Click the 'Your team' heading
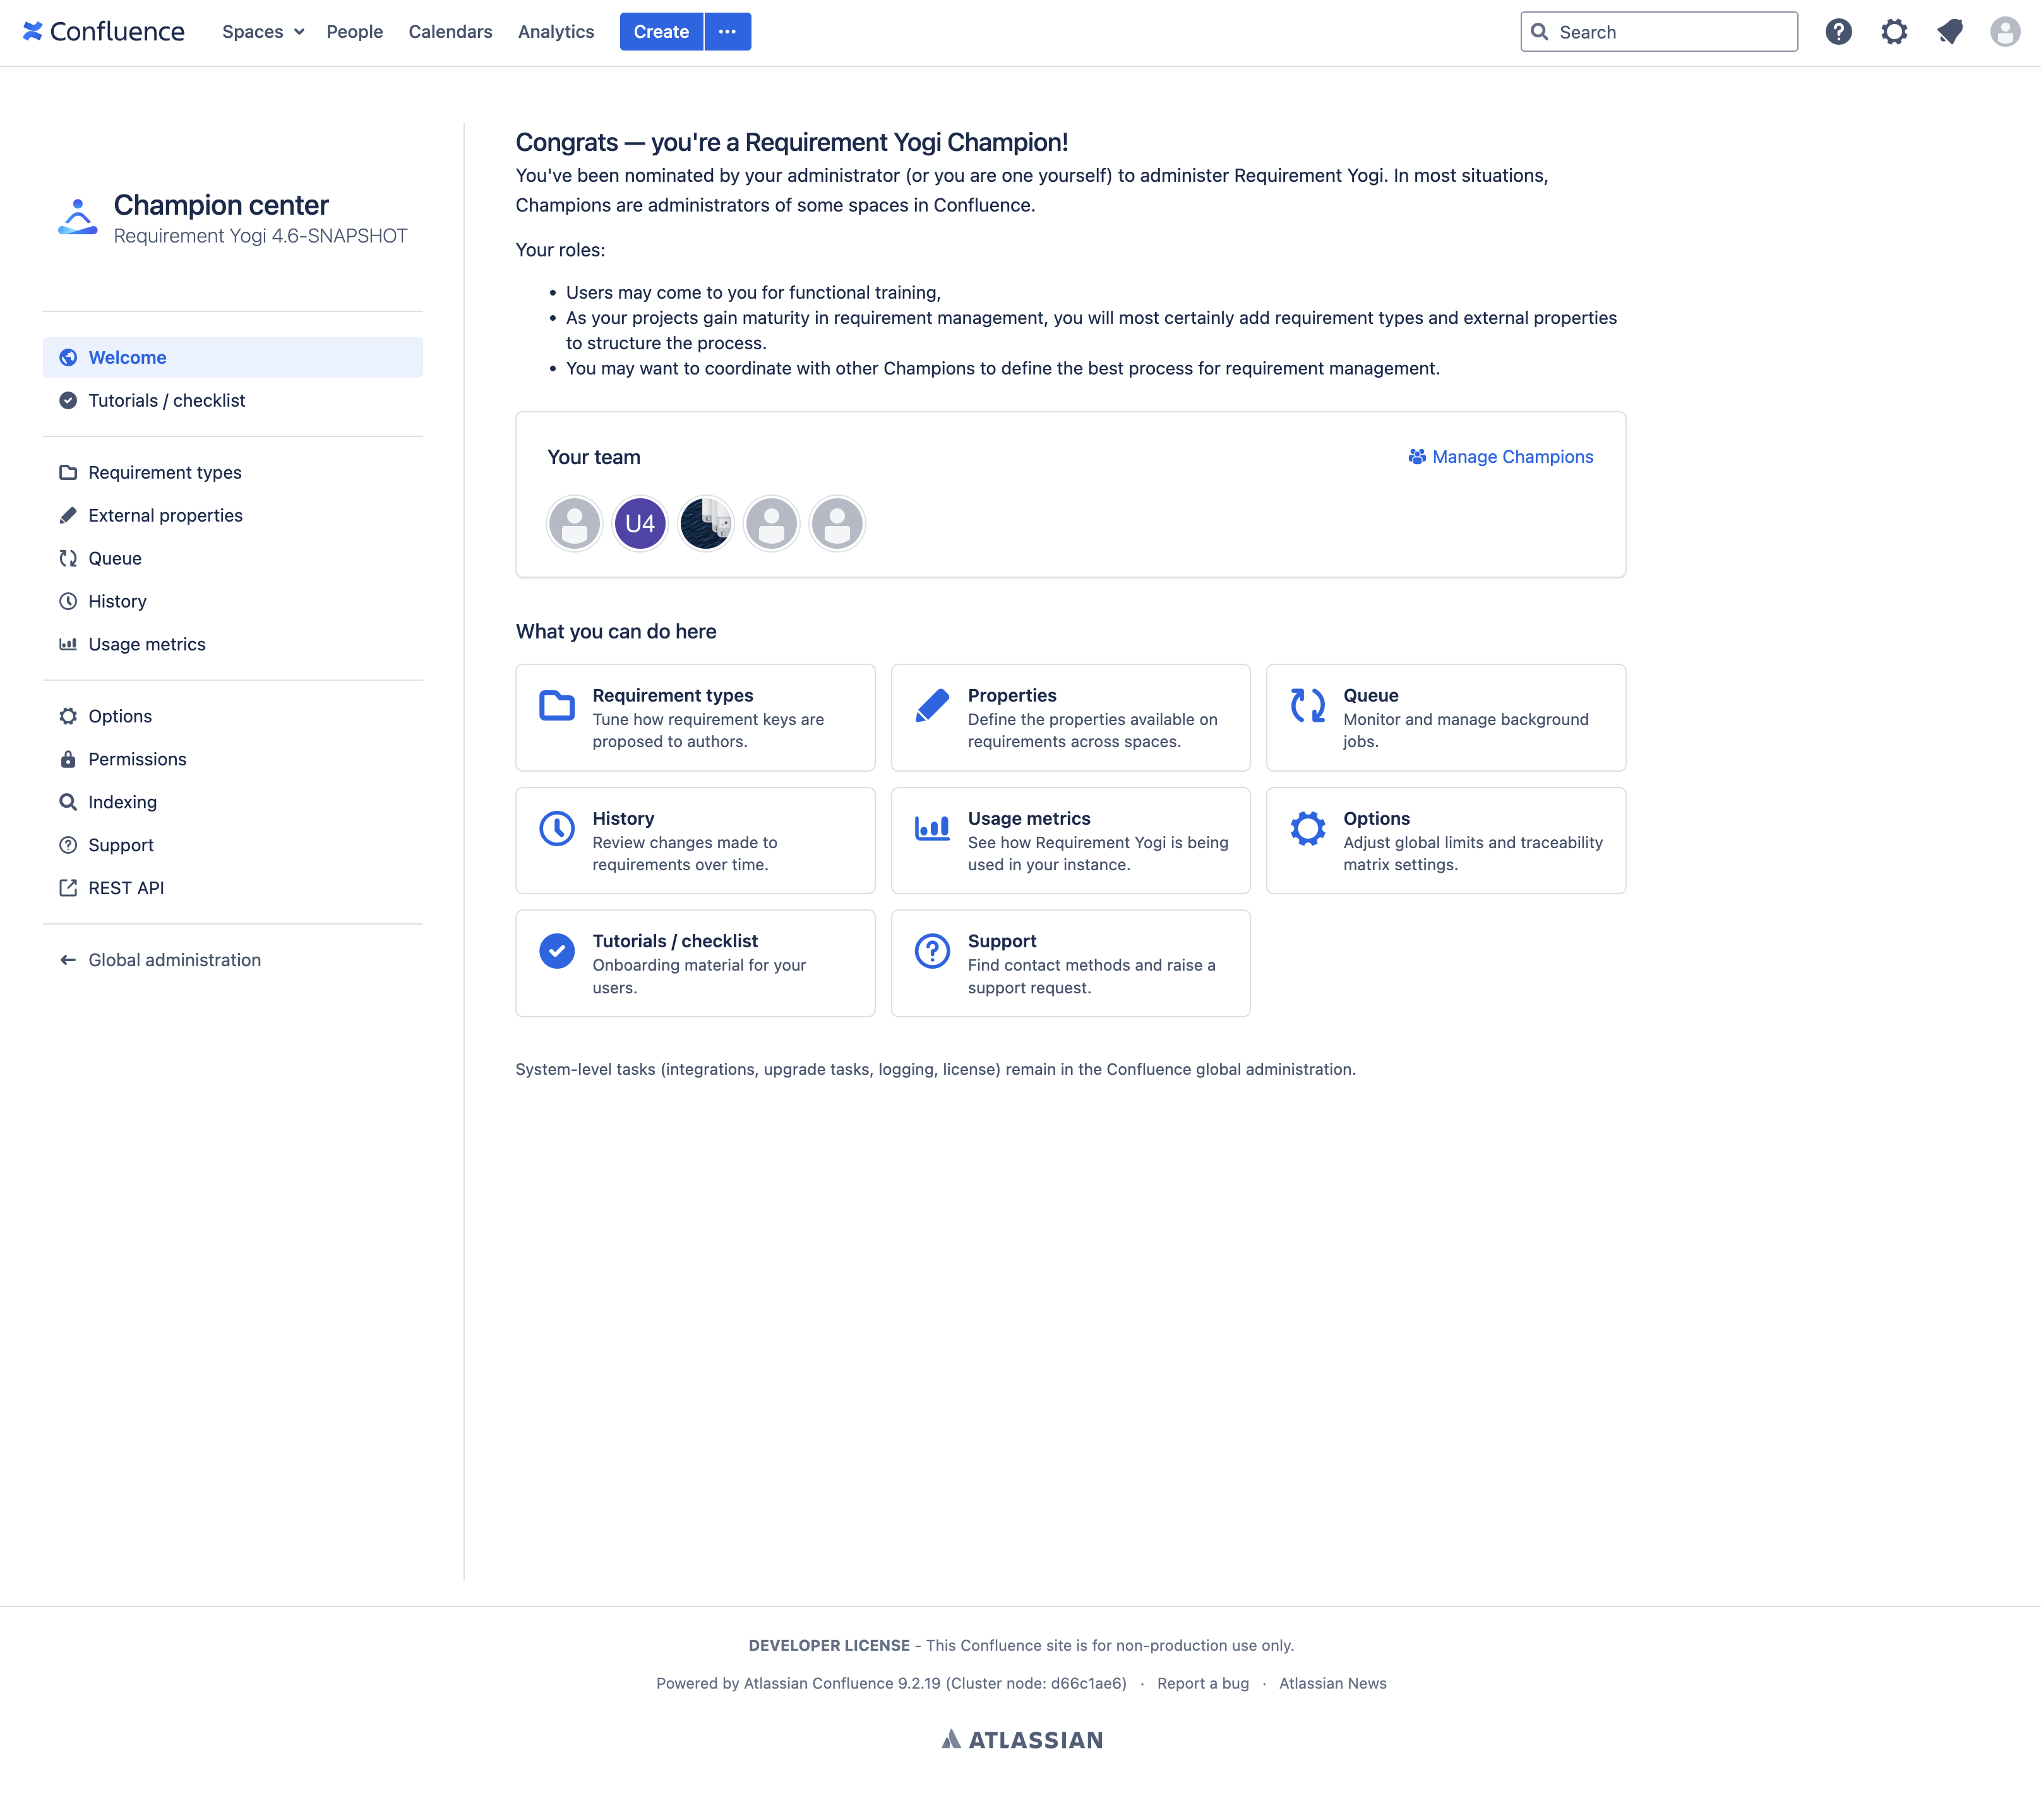2041x1820 pixels. [x=594, y=458]
